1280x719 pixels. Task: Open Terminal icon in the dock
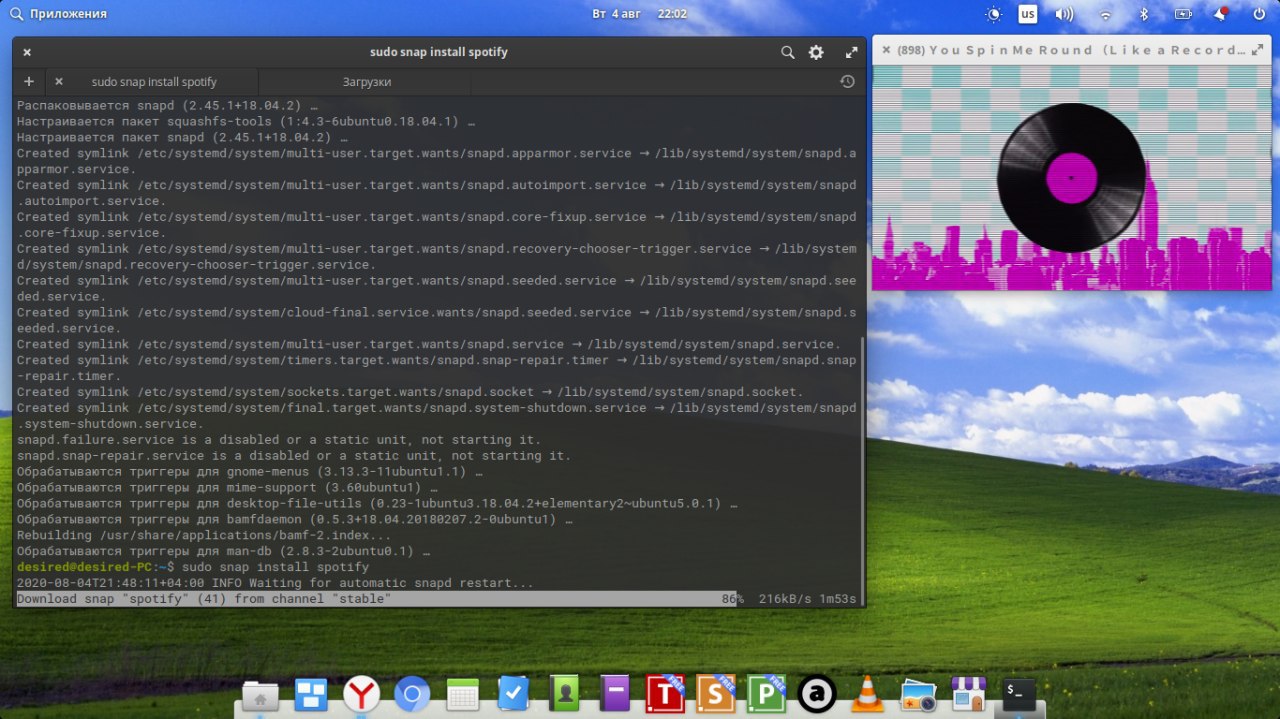[x=1019, y=694]
